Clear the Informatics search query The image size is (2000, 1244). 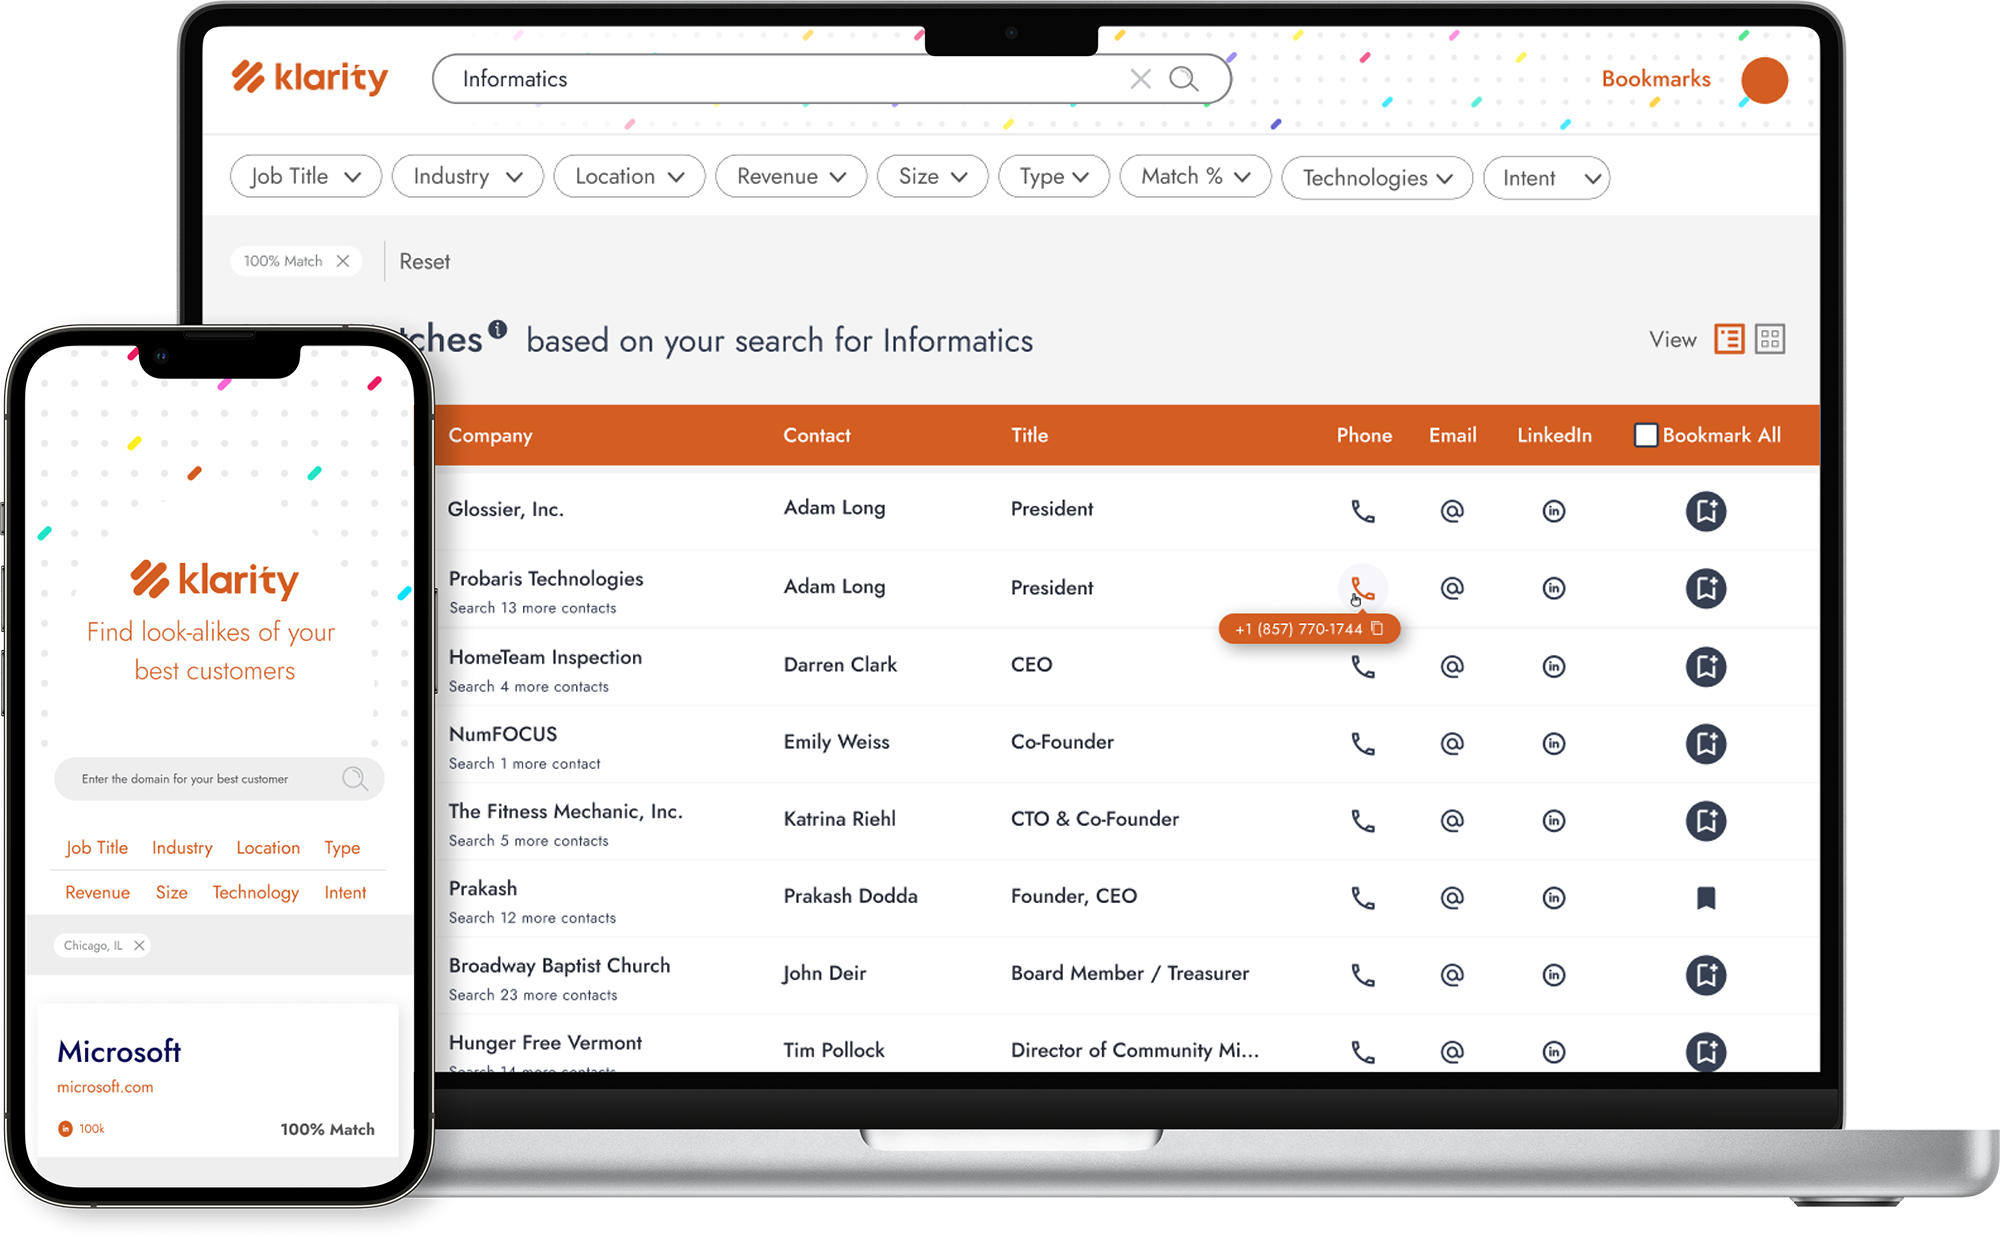pos(1140,78)
